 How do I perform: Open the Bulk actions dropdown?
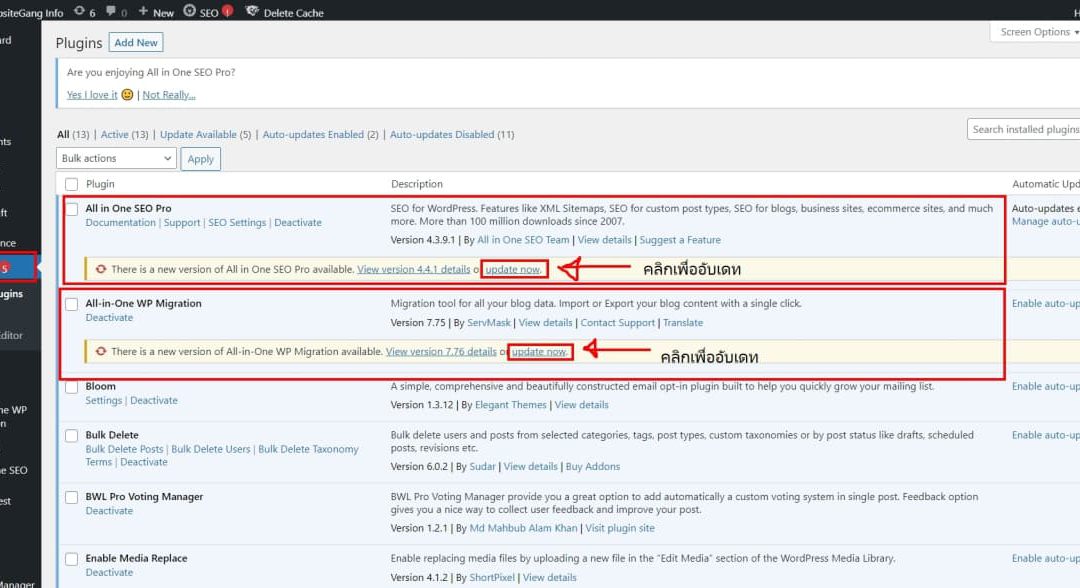pyautogui.click(x=116, y=158)
